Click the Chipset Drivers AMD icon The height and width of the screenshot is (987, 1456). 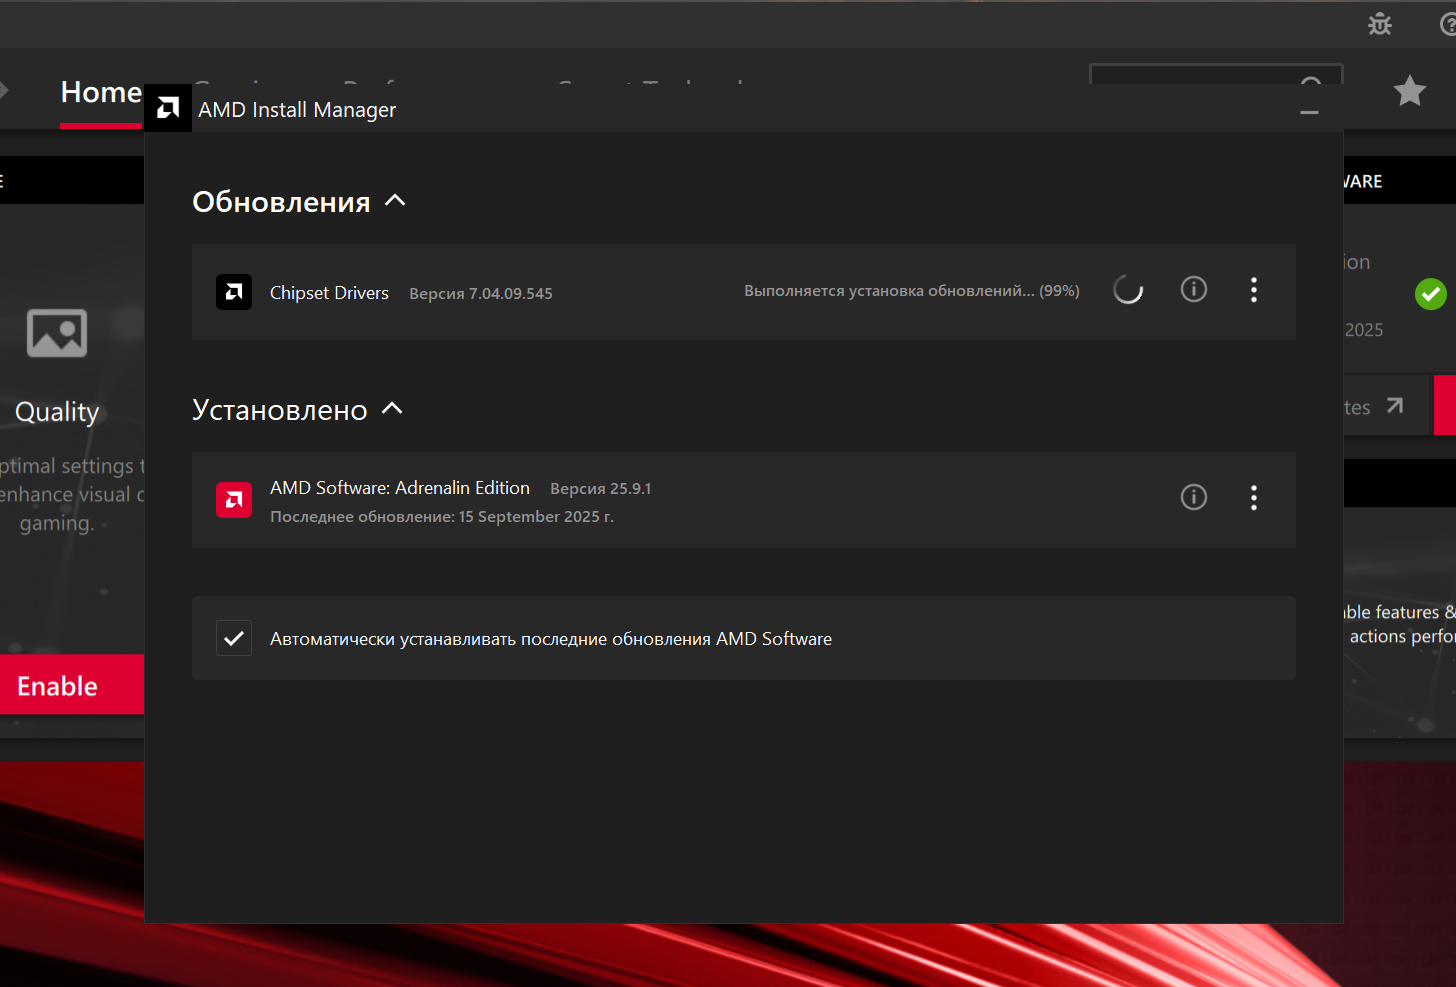[234, 292]
